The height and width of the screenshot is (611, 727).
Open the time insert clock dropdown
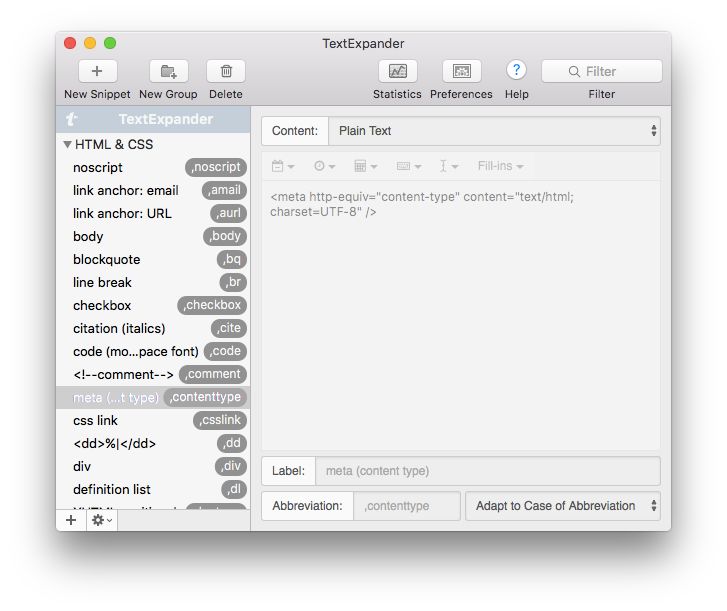[x=324, y=166]
